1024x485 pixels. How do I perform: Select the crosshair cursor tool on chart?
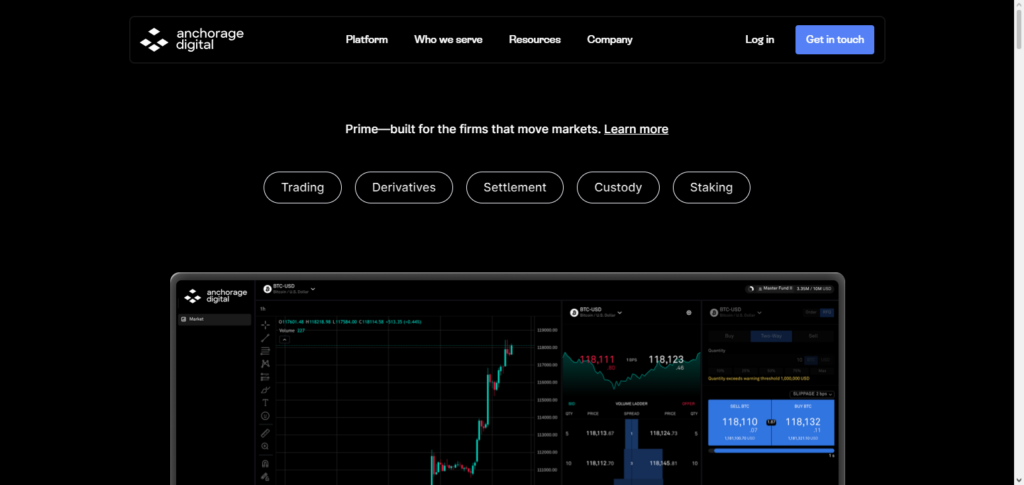point(265,325)
